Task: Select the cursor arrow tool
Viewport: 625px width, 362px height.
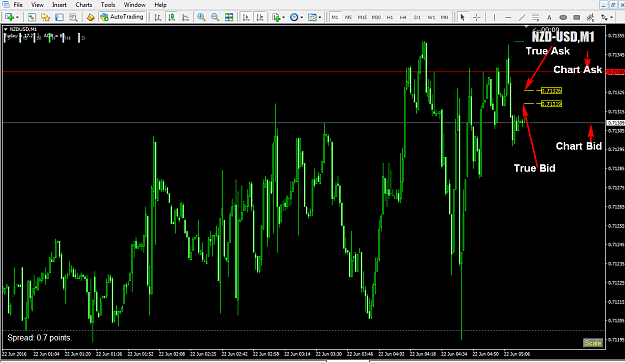Action: [462, 17]
